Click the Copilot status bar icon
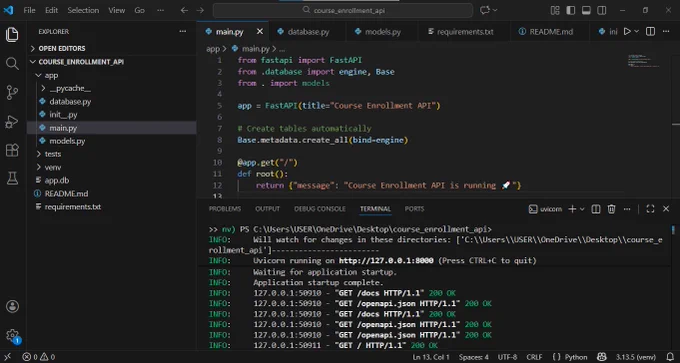The height and width of the screenshot is (363, 680). coord(602,357)
